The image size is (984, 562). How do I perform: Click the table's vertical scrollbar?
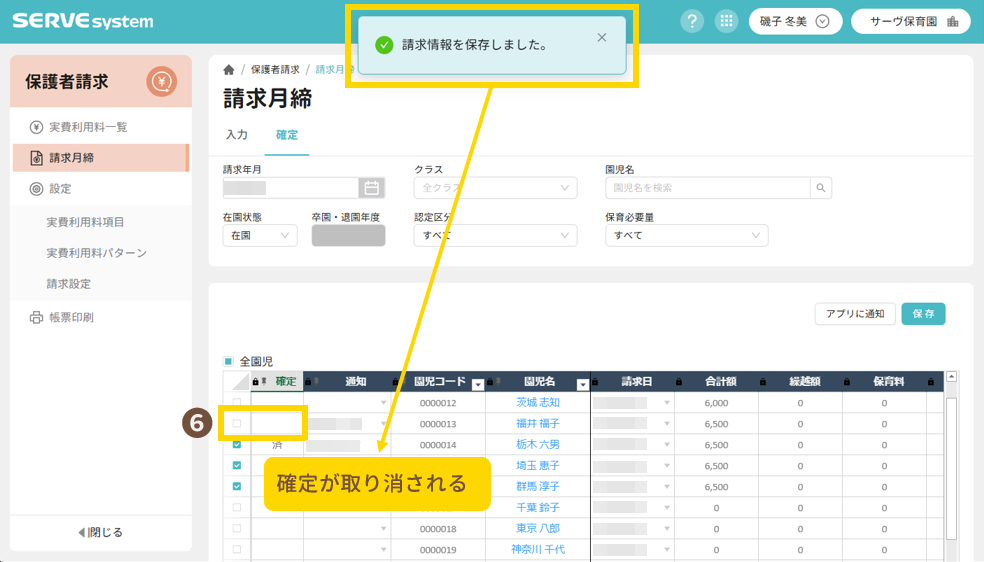pyautogui.click(x=952, y=460)
